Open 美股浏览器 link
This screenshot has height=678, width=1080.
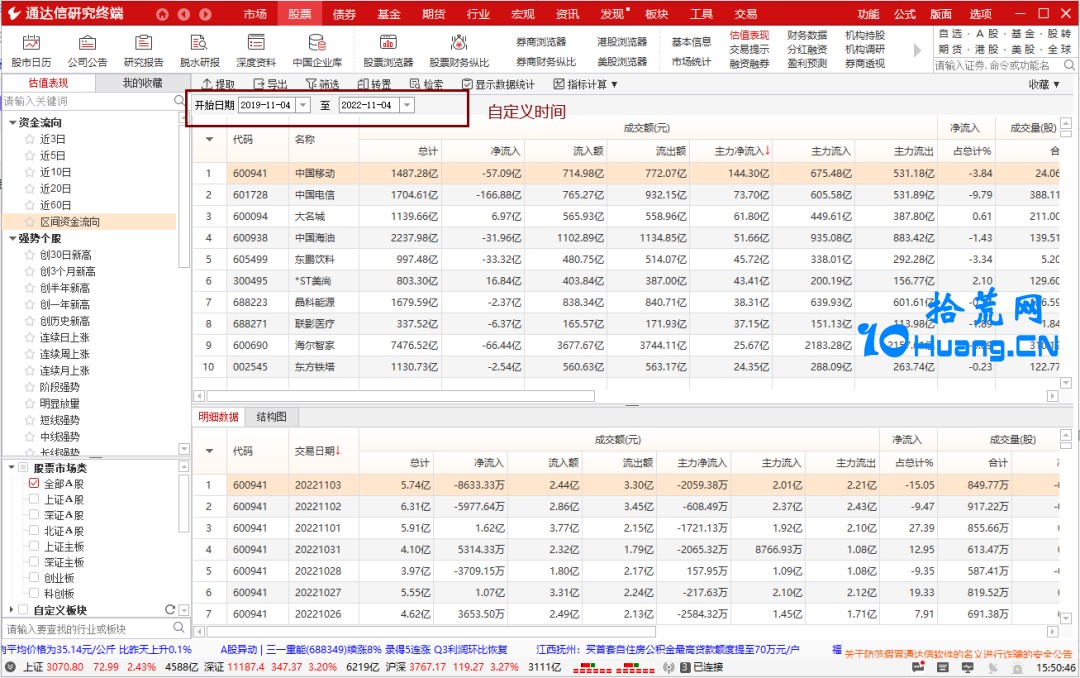click(x=622, y=61)
